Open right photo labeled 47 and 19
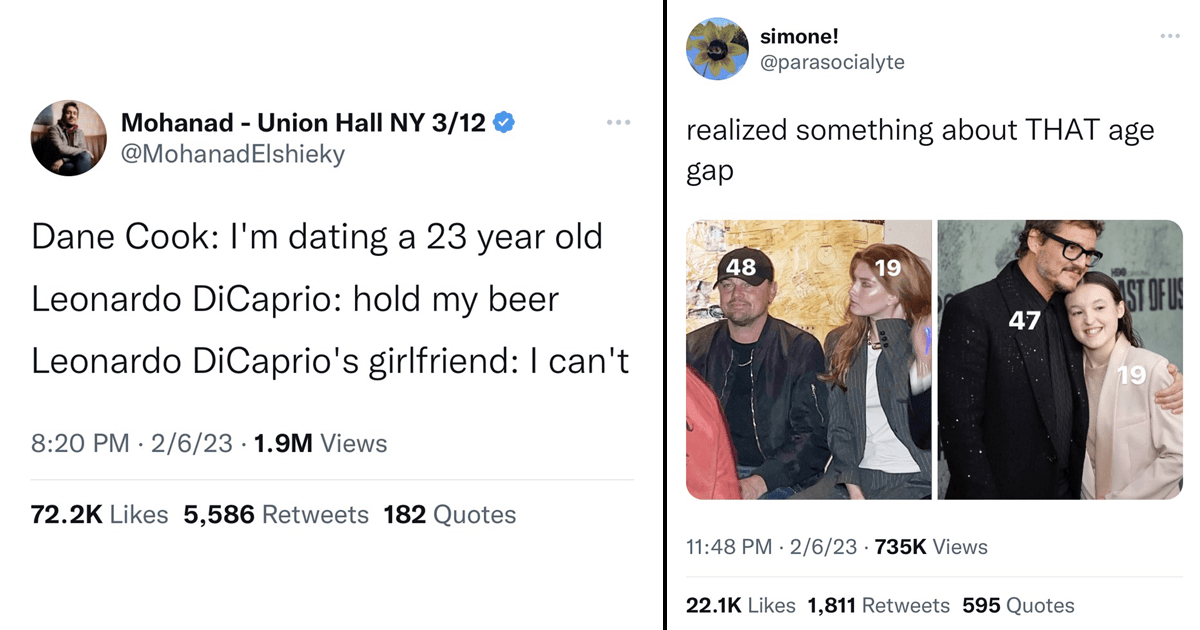The width and height of the screenshot is (1200, 630). pyautogui.click(x=1060, y=360)
